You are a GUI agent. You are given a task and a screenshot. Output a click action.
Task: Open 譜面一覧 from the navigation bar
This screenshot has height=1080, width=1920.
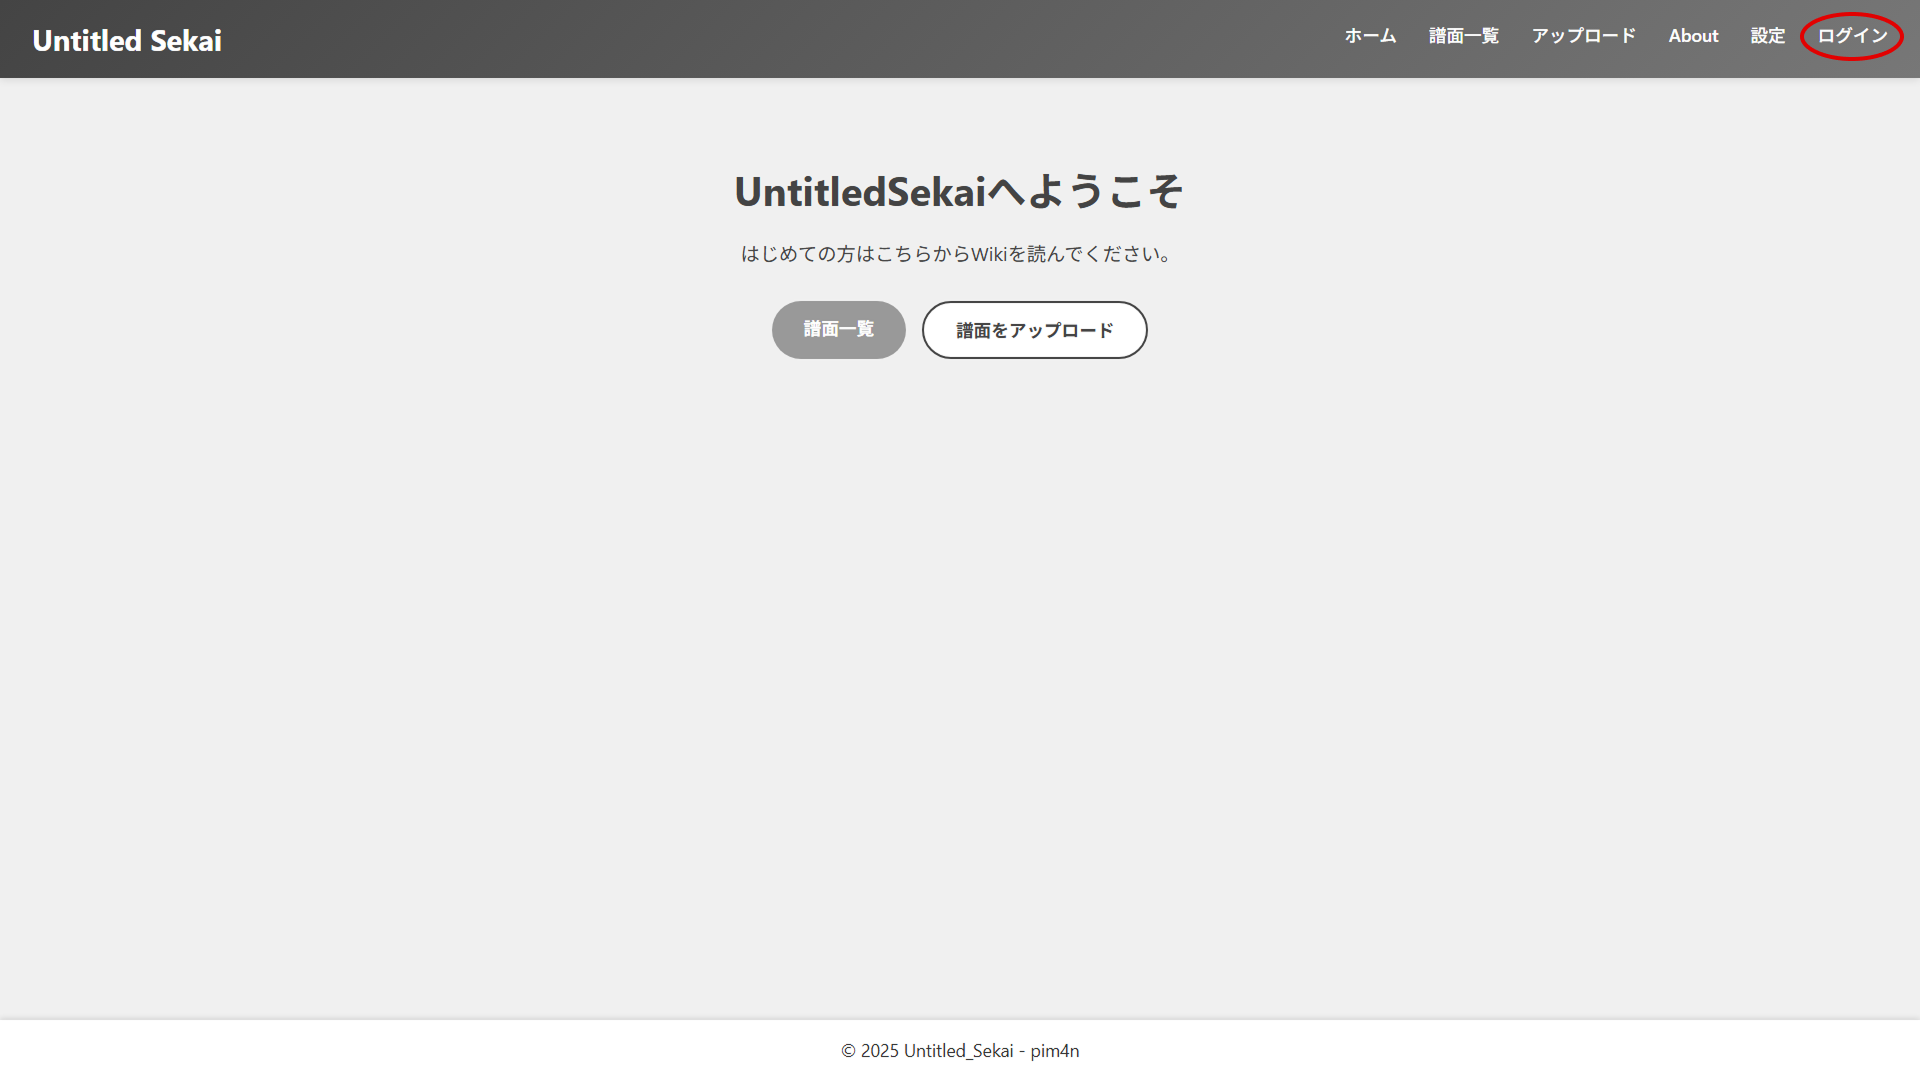(x=1463, y=36)
